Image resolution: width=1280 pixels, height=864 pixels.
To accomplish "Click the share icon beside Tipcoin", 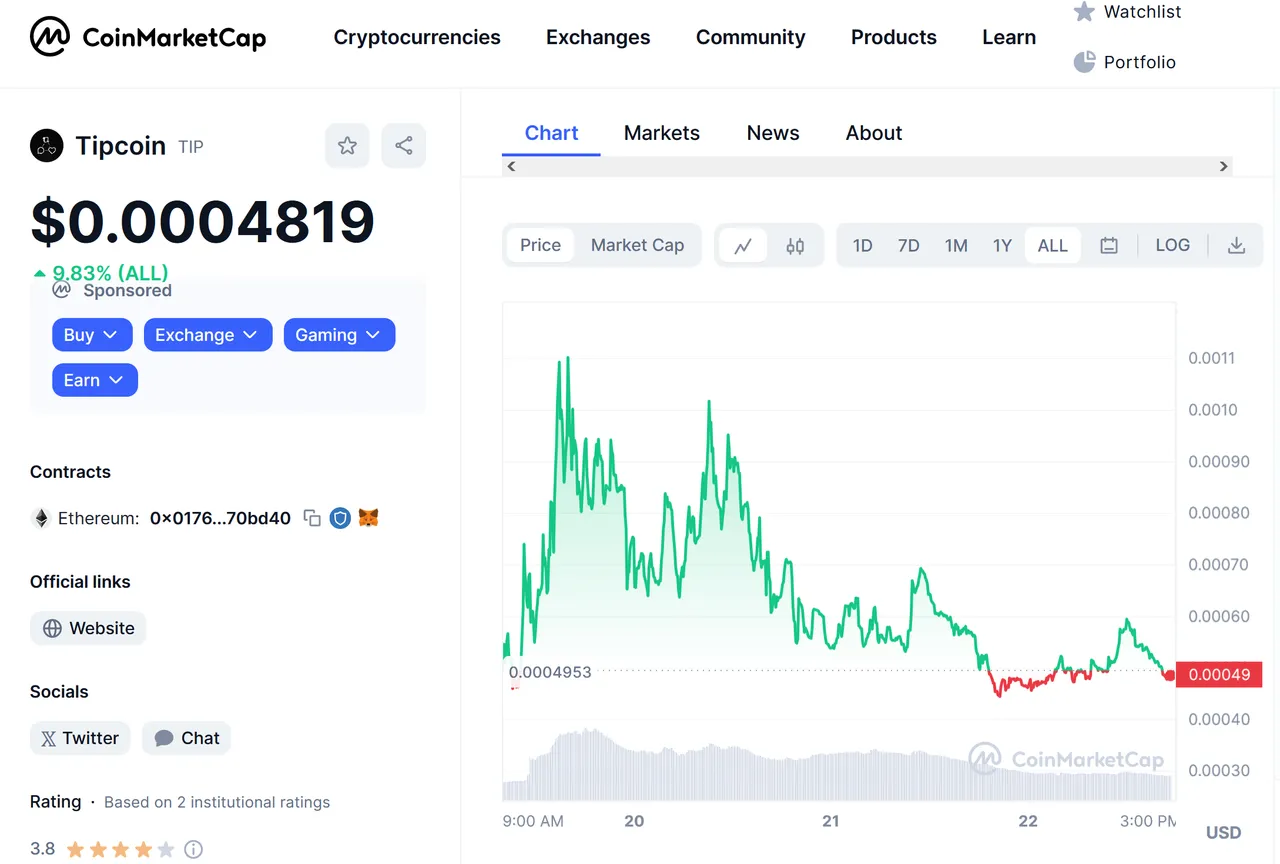I will point(404,146).
